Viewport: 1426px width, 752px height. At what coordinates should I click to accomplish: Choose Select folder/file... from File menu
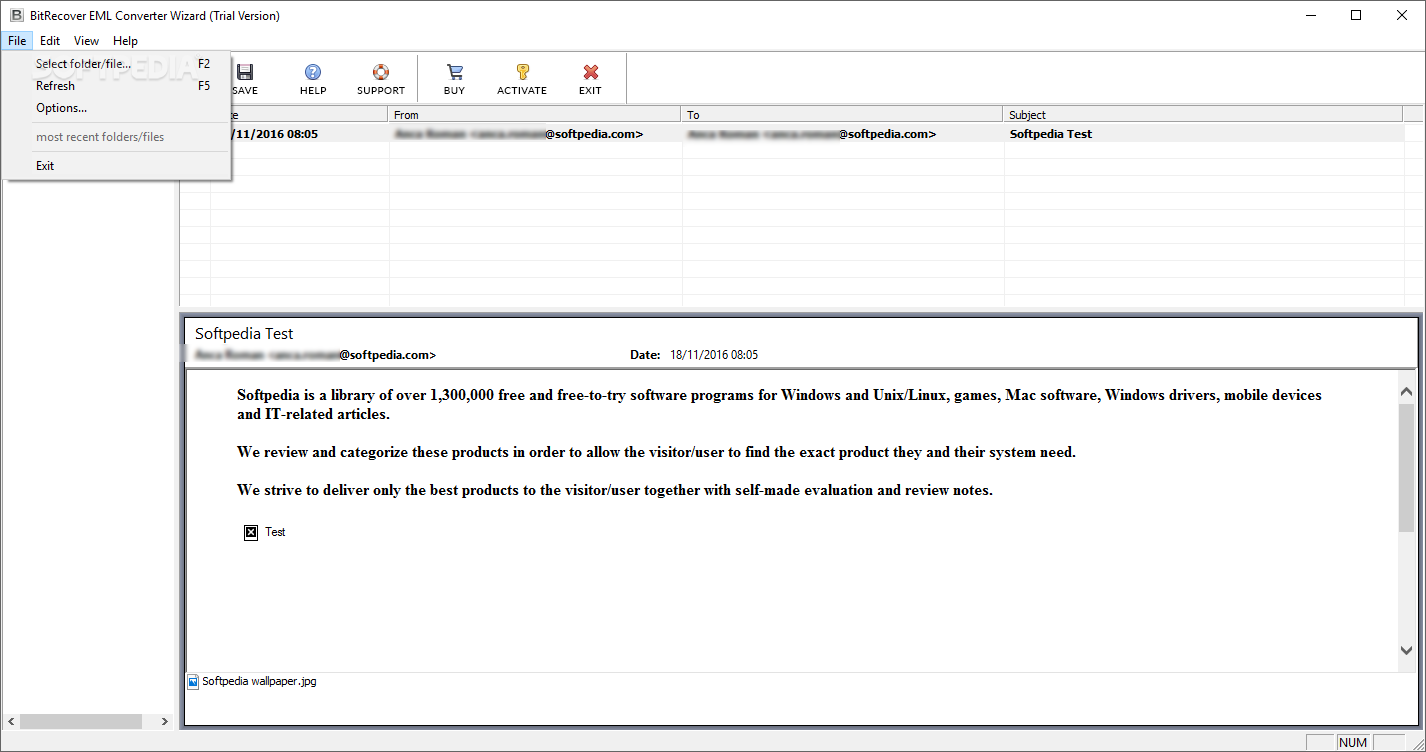[x=117, y=64]
